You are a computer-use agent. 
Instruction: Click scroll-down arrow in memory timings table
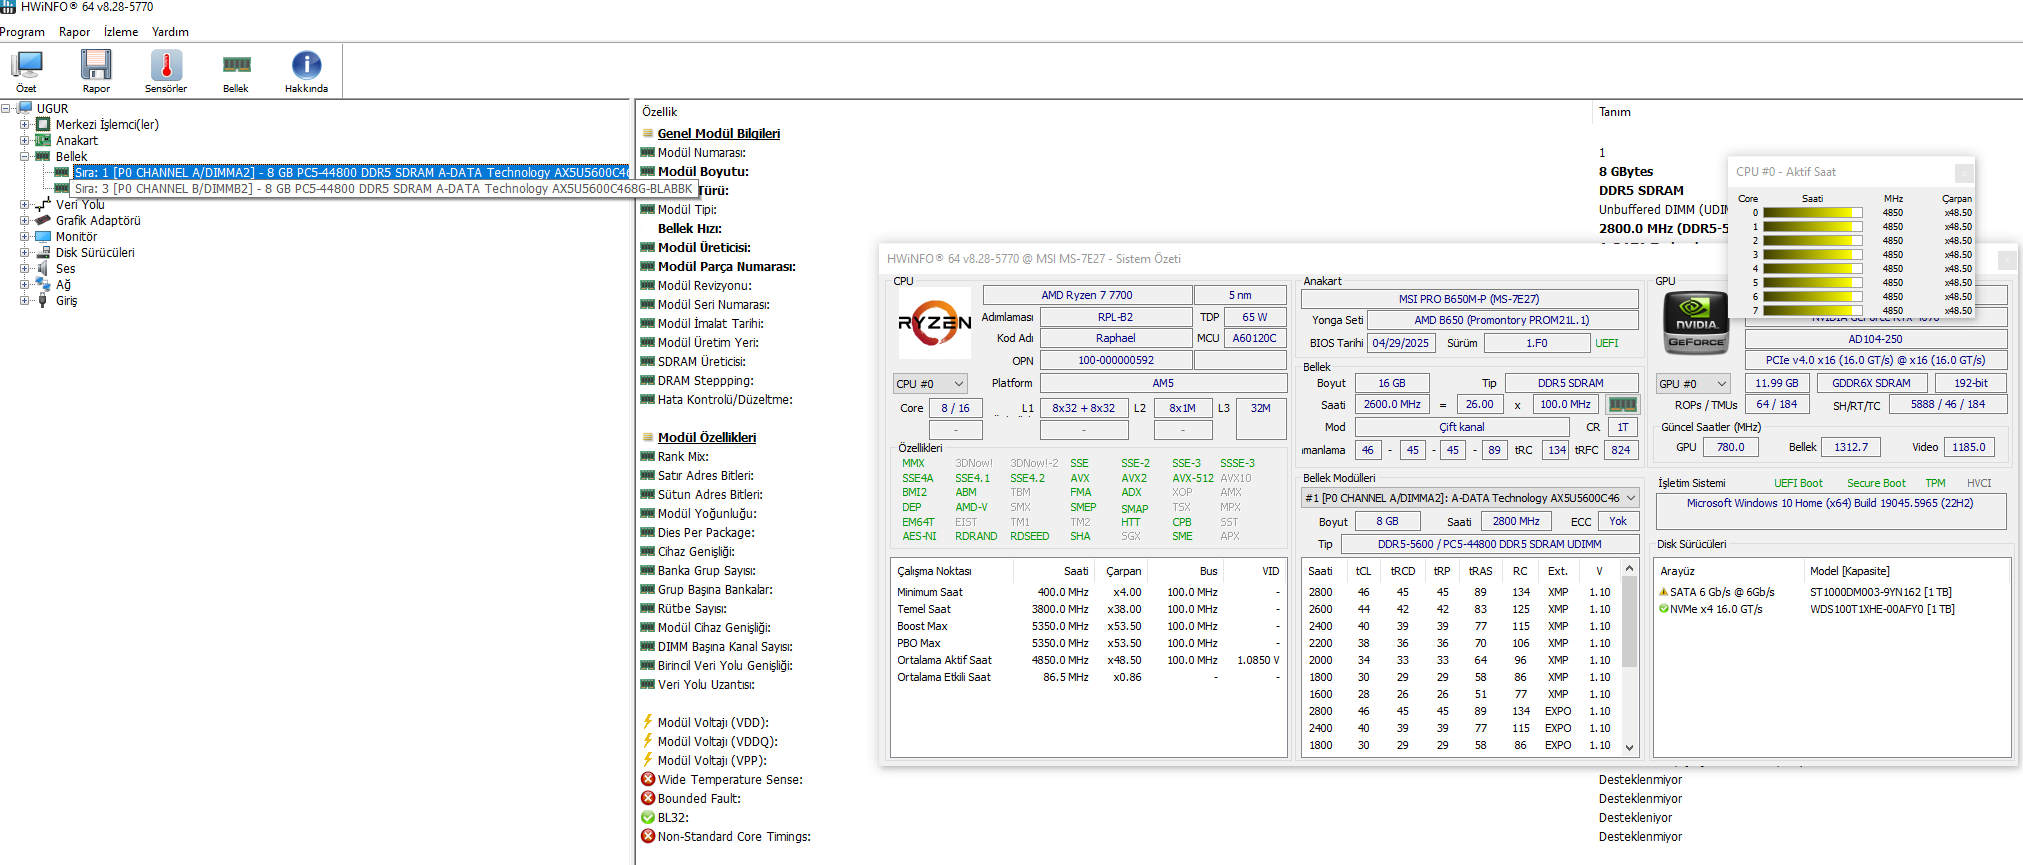[1630, 747]
